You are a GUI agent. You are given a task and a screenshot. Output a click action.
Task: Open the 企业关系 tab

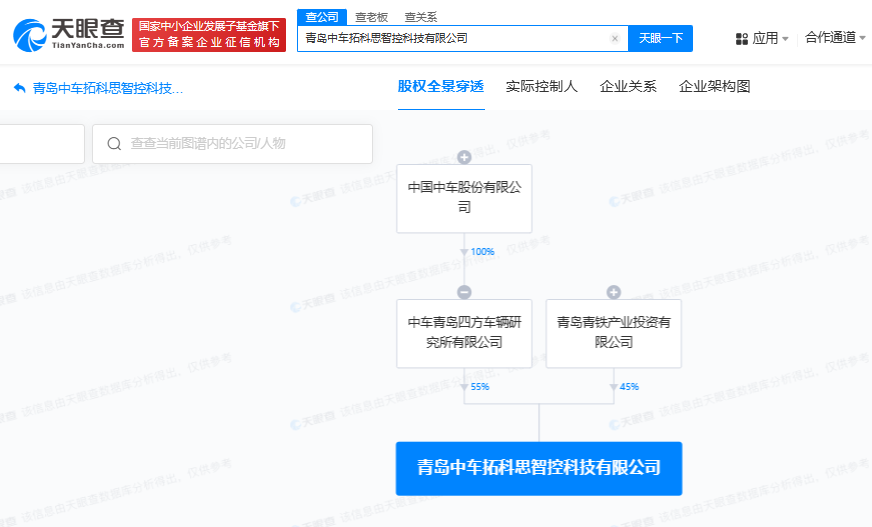(628, 86)
